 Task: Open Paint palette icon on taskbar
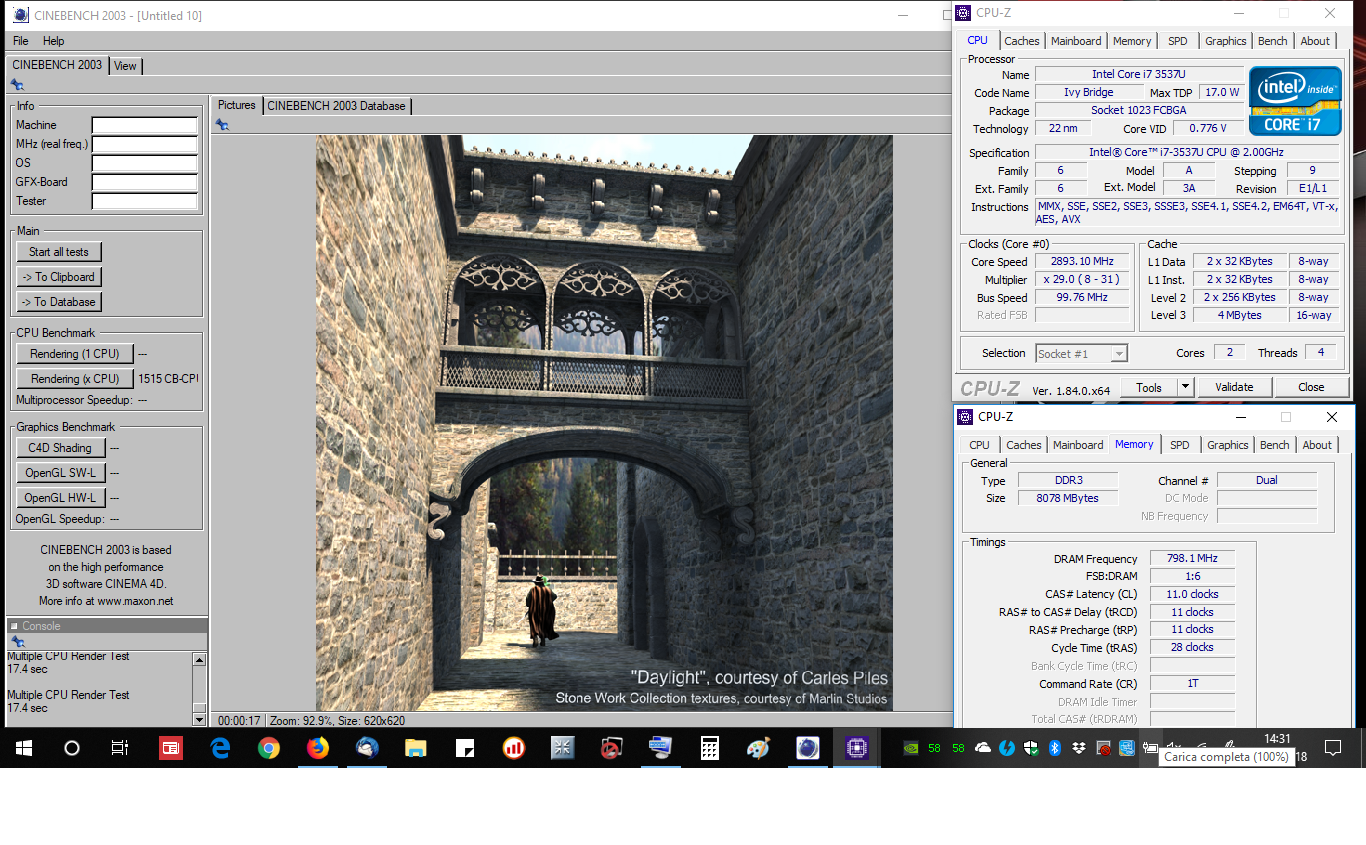pos(759,747)
